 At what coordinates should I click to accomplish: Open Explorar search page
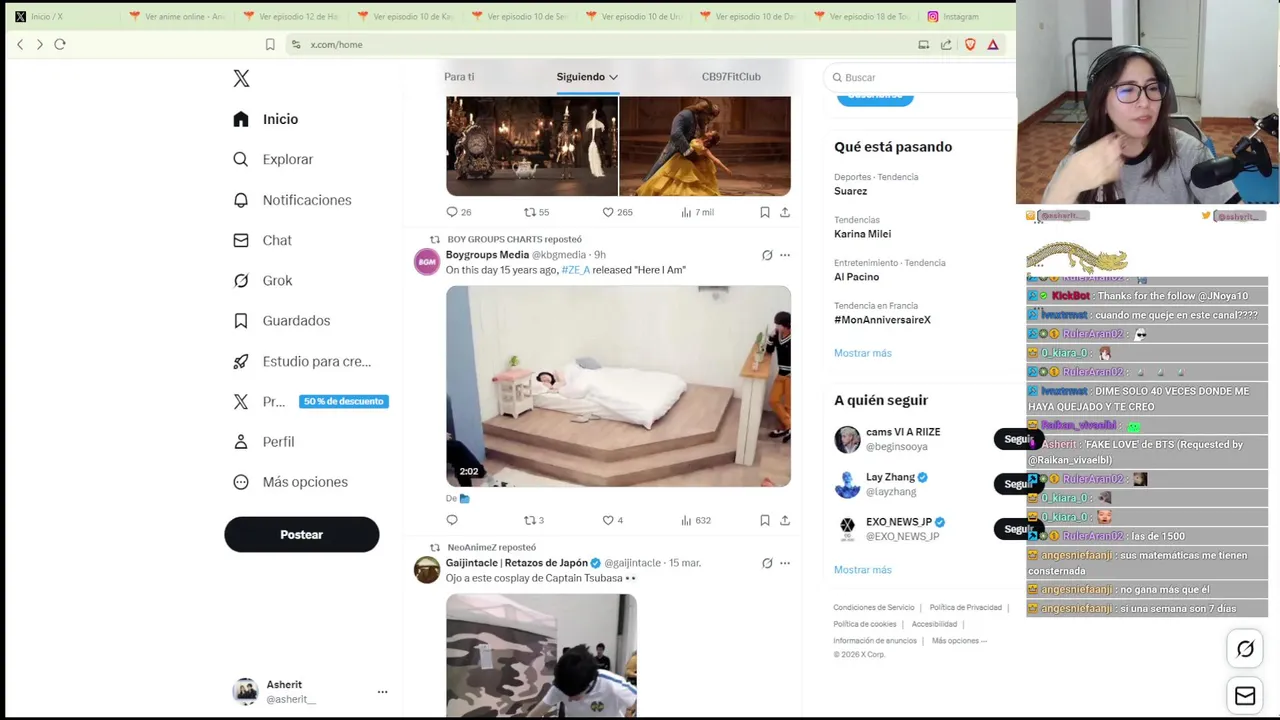pos(273,159)
